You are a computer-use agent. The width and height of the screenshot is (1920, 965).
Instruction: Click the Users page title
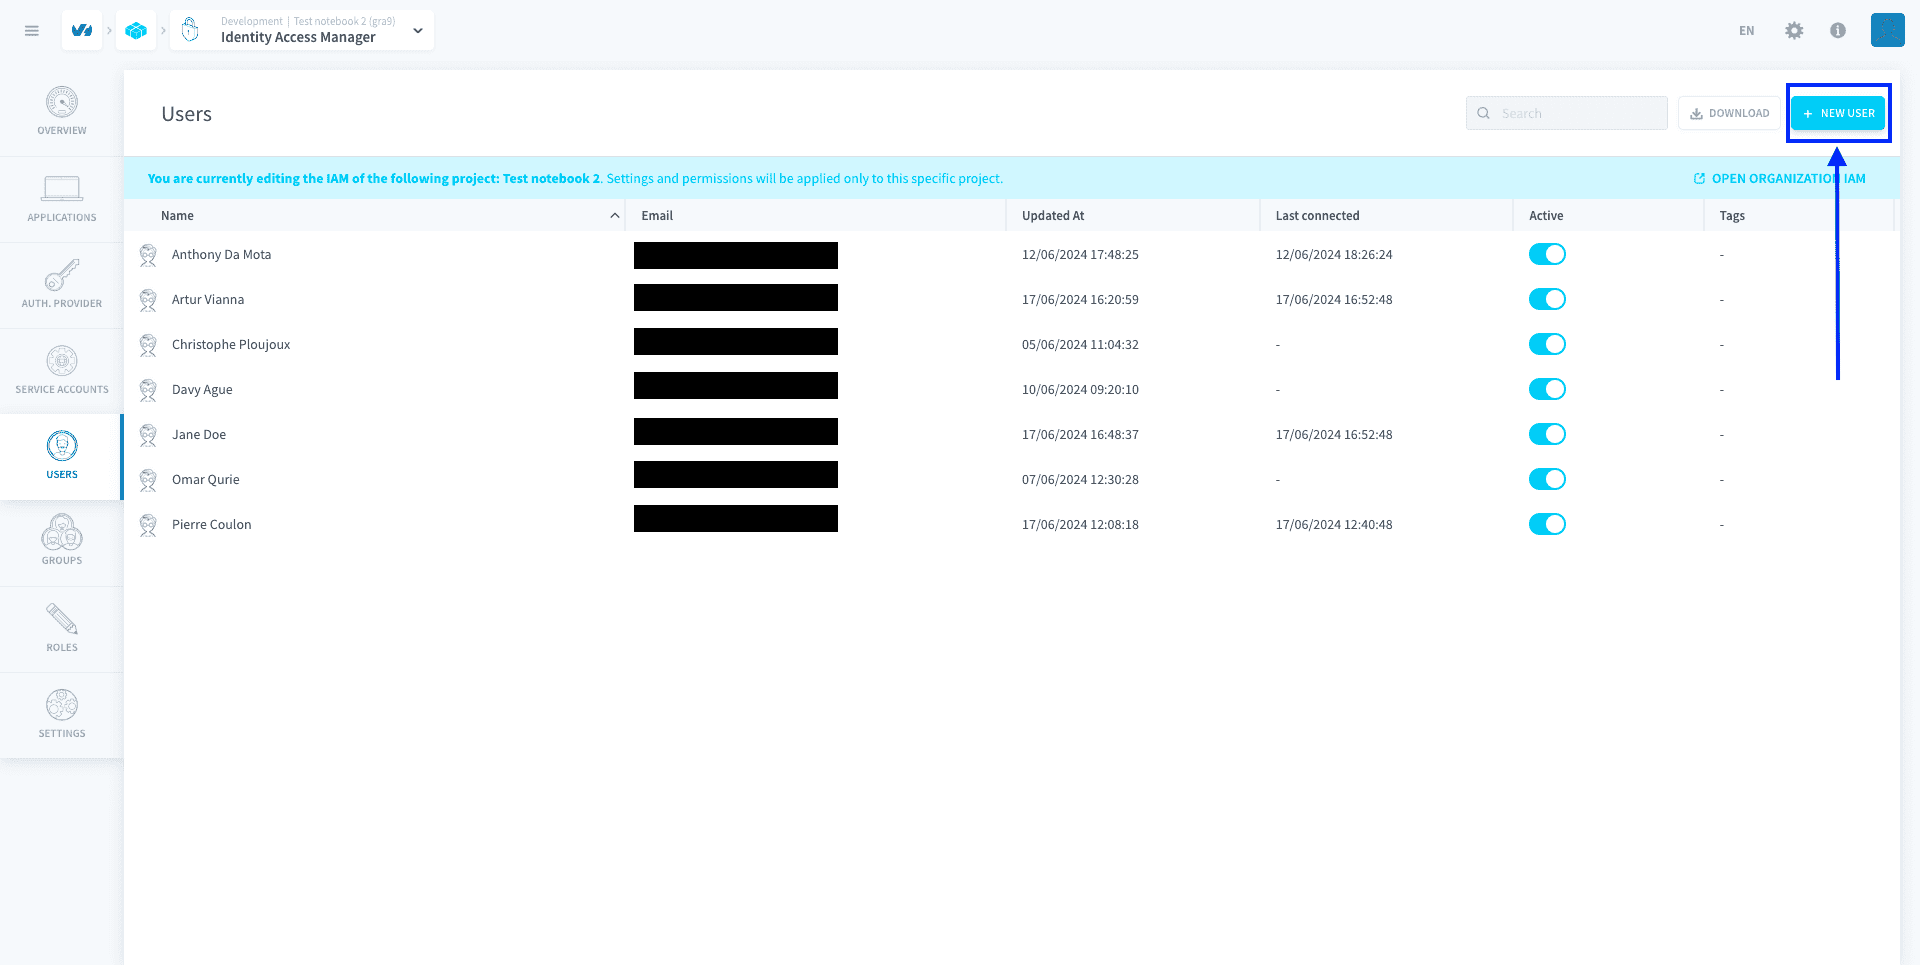point(186,114)
